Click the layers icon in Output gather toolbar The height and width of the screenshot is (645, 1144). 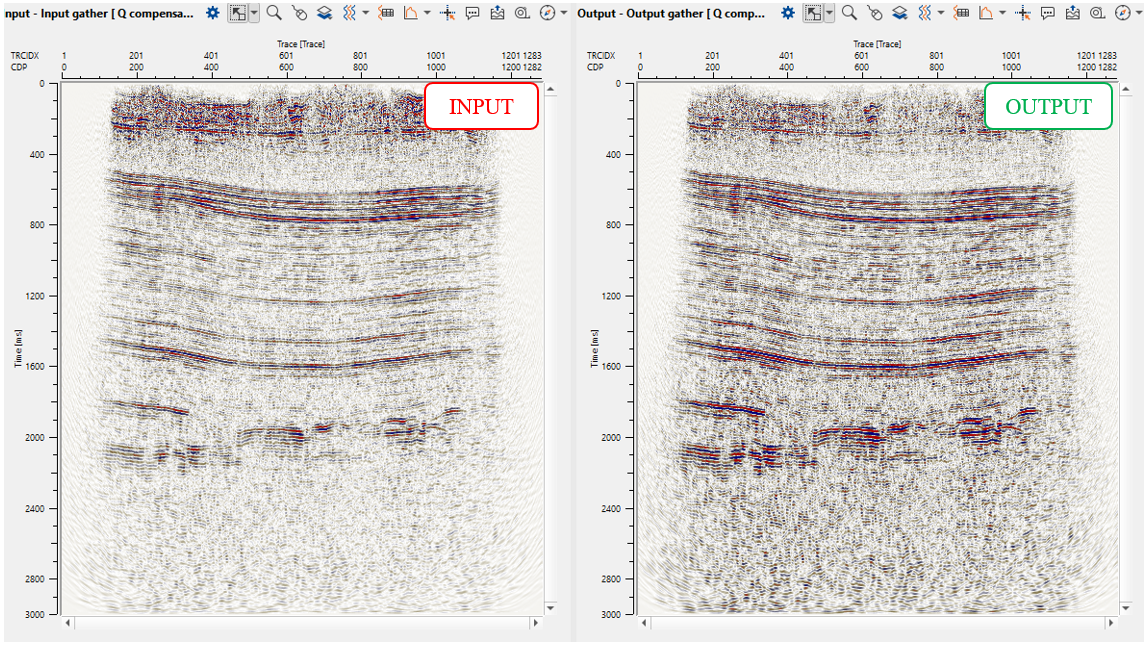900,13
